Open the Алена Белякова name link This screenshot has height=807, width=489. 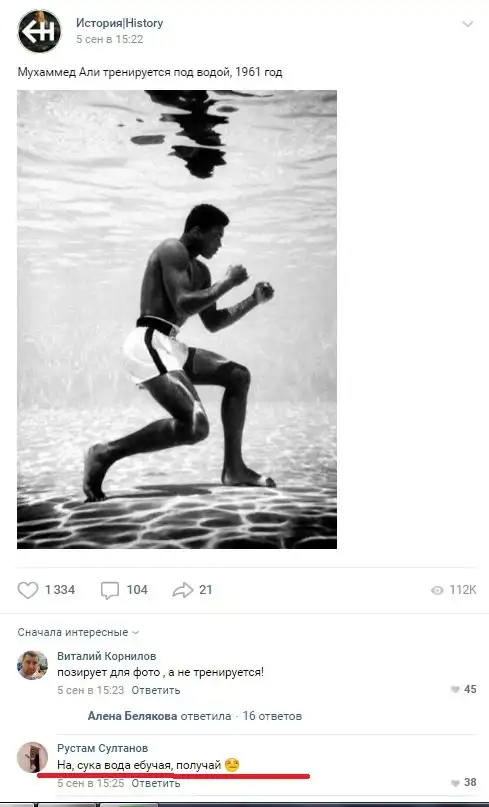click(x=132, y=716)
